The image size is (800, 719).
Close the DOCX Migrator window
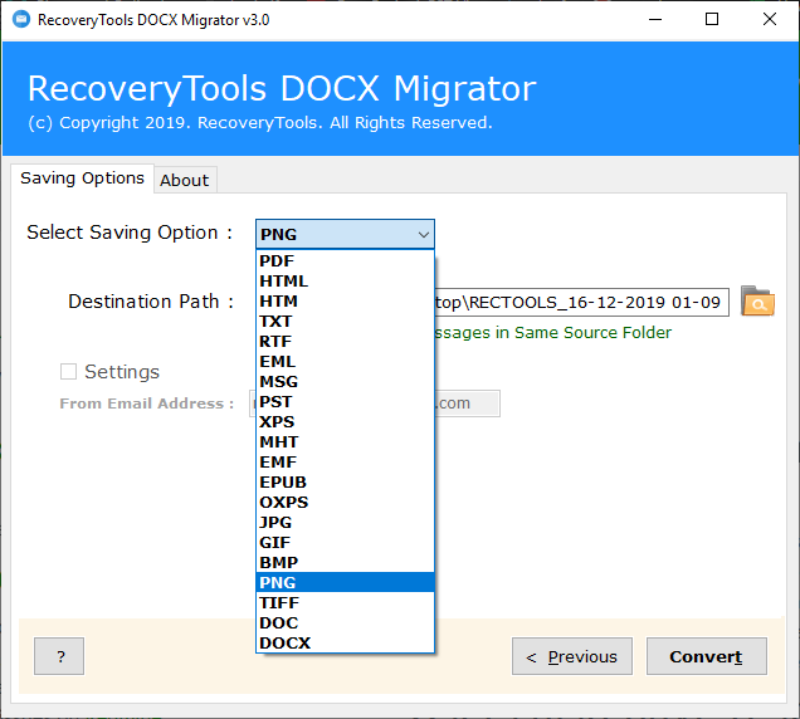point(769,19)
